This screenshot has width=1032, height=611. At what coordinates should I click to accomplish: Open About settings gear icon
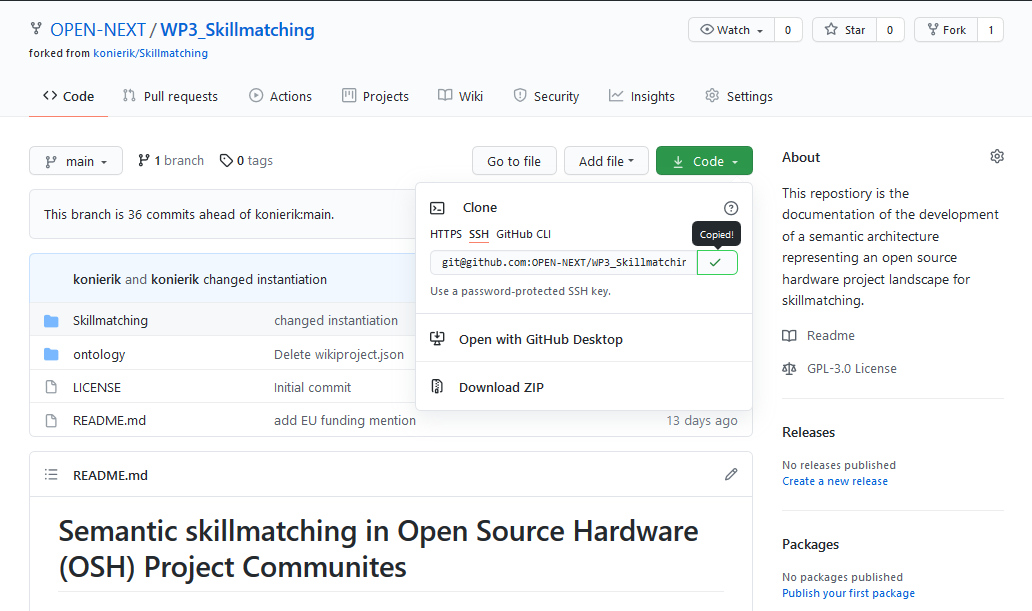[x=996, y=157]
